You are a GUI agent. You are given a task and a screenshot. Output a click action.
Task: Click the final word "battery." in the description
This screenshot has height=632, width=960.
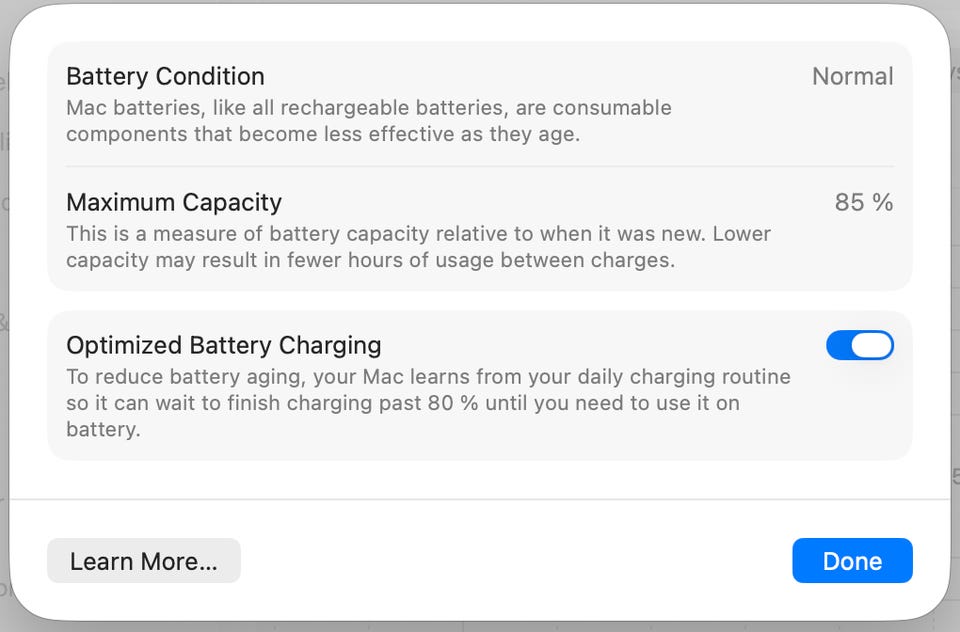tap(103, 429)
